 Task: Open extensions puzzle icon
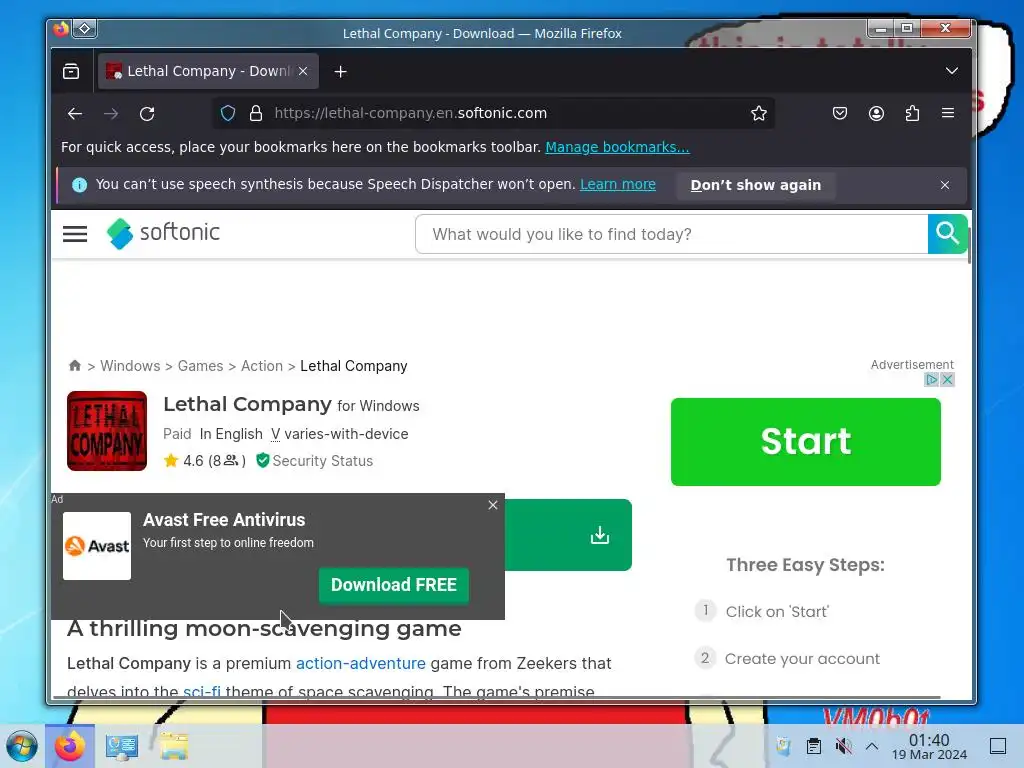tap(912, 113)
